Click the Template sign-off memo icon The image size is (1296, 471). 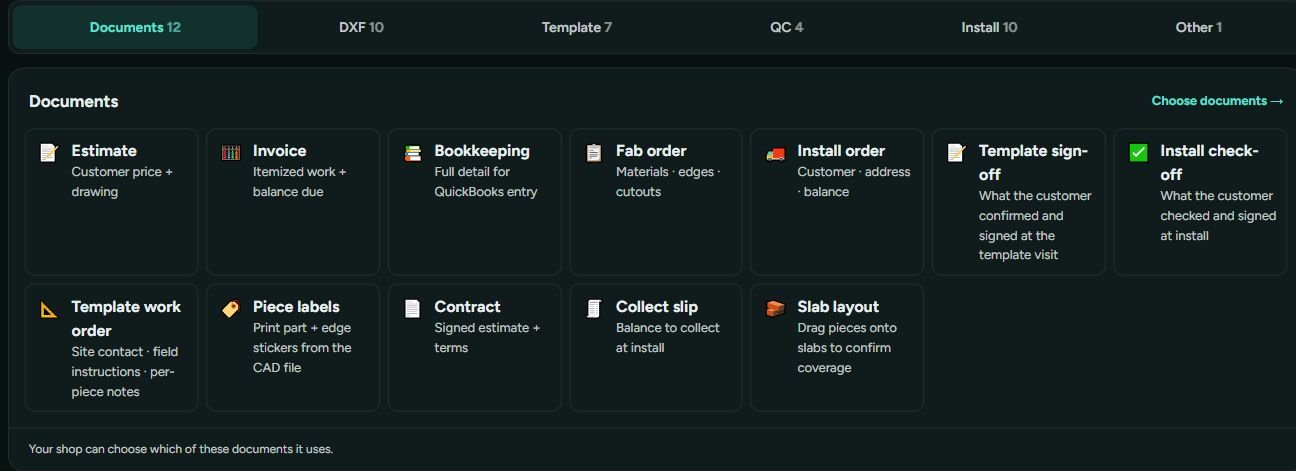[x=957, y=153]
